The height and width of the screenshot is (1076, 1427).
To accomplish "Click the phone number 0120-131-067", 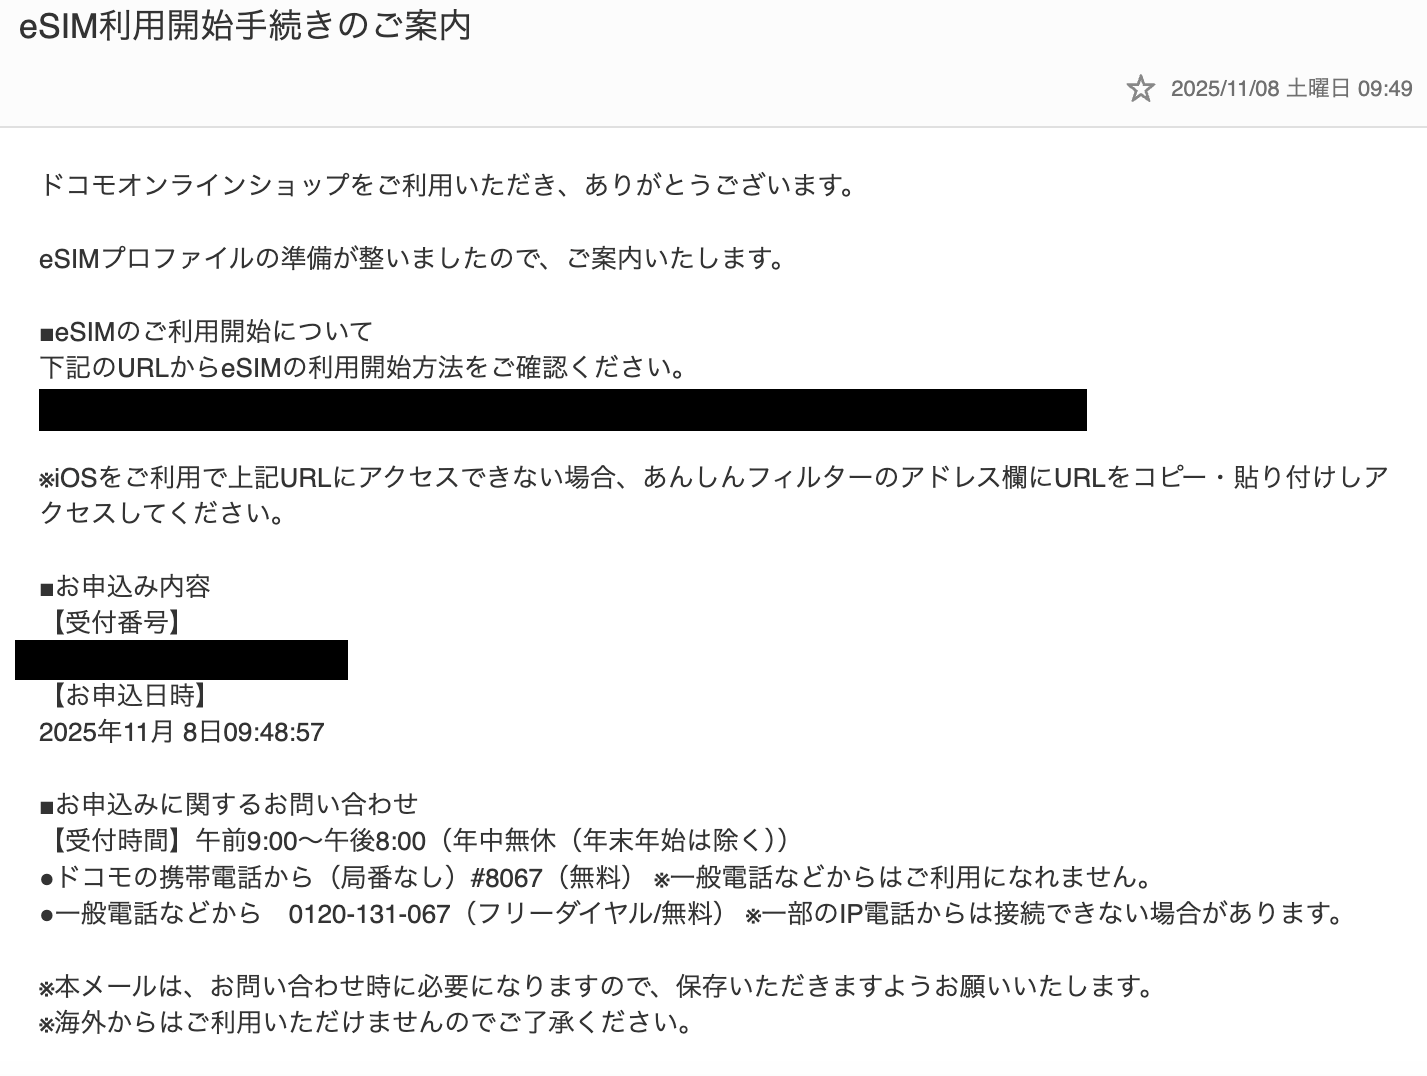I will coord(369,914).
